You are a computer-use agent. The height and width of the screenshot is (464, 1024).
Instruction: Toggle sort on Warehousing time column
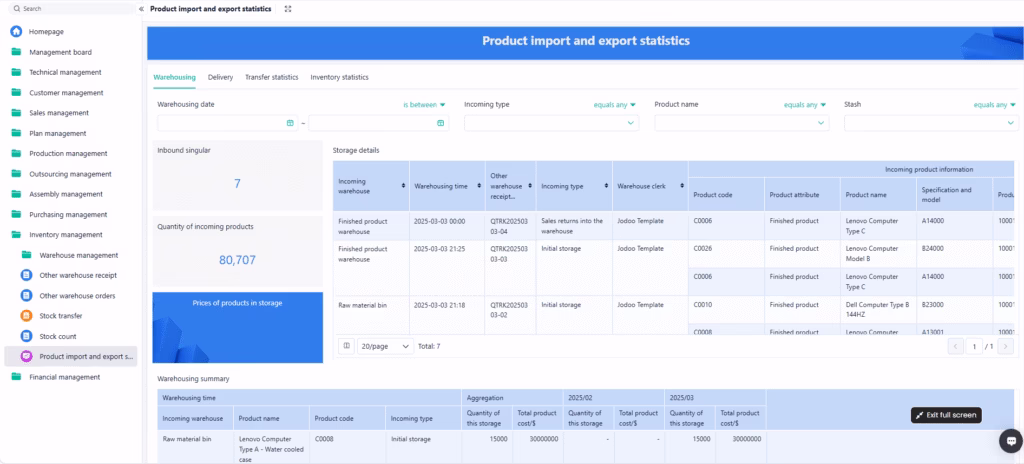click(479, 186)
